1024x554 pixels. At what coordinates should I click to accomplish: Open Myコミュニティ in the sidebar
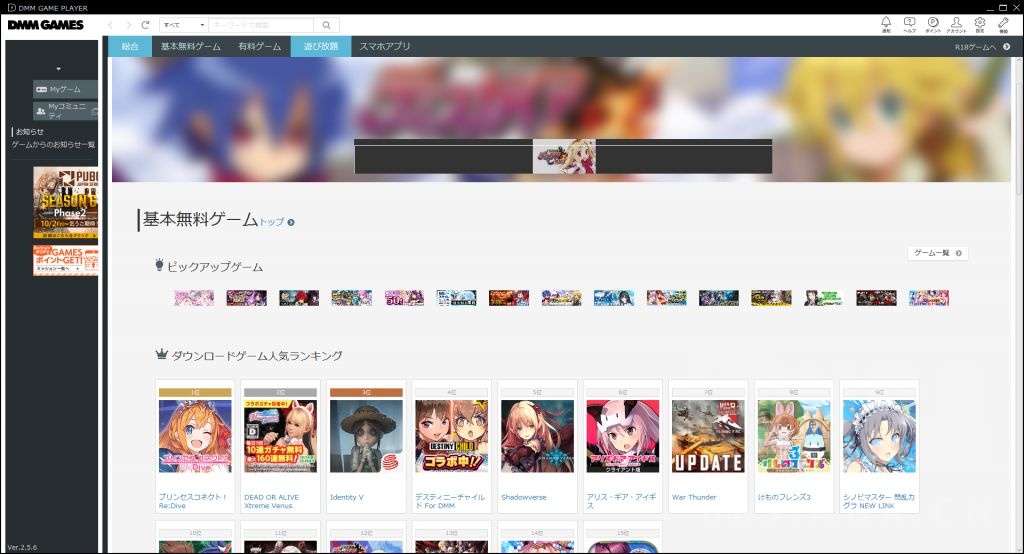(65, 110)
